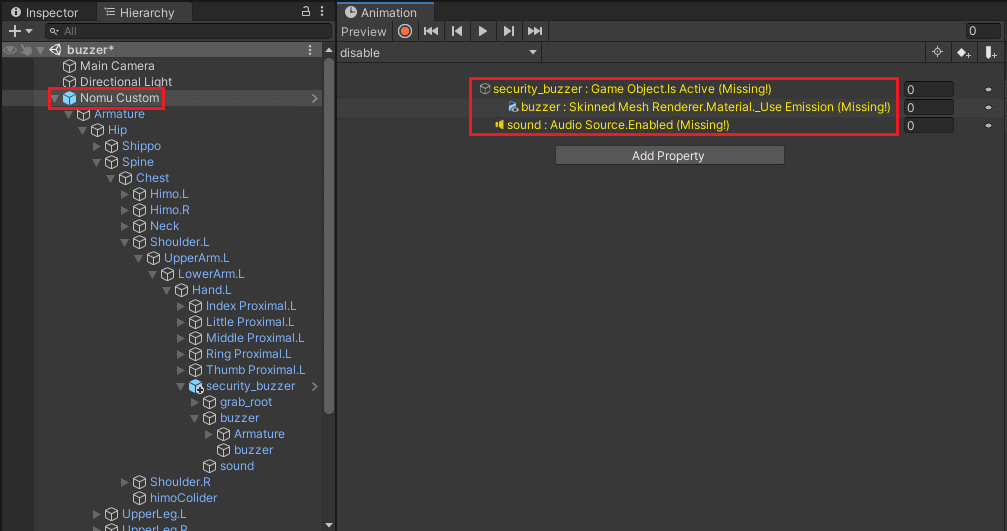Viewport: 1007px width, 531px height.
Task: Open Hierarchy panel three-dot menu
Action: [322, 11]
